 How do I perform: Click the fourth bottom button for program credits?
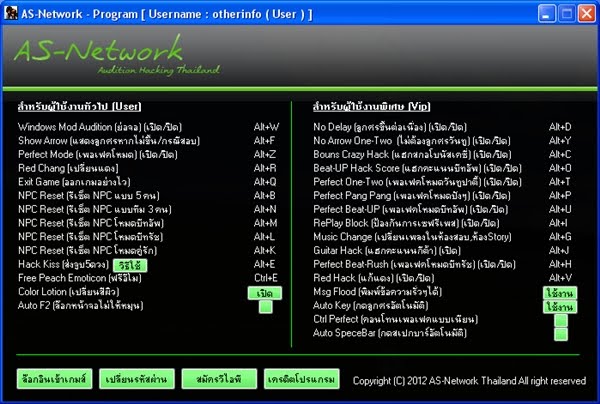[302, 379]
